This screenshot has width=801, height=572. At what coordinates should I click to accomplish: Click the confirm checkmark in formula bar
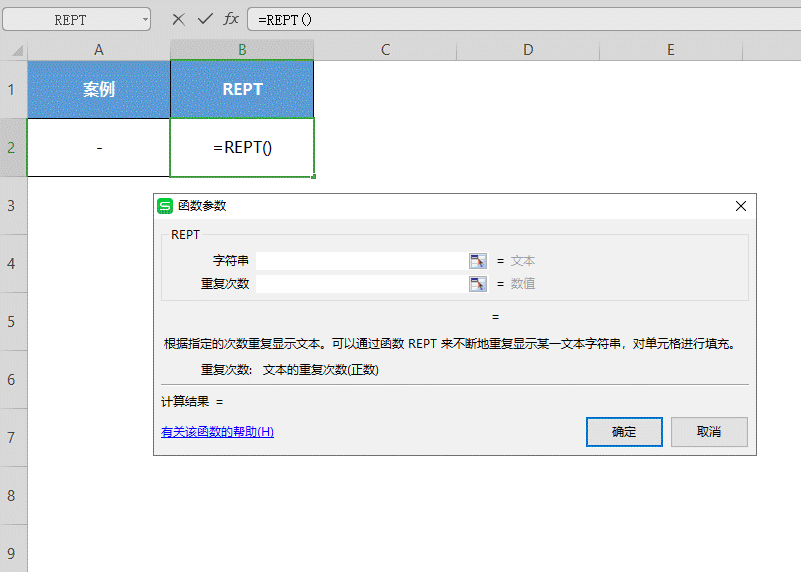(204, 19)
